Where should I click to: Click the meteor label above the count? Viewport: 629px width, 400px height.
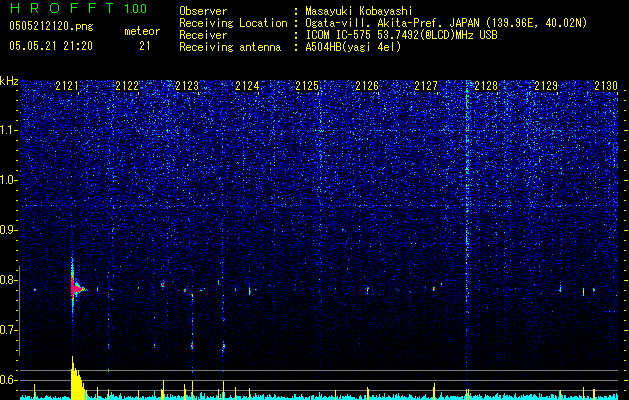point(142,31)
